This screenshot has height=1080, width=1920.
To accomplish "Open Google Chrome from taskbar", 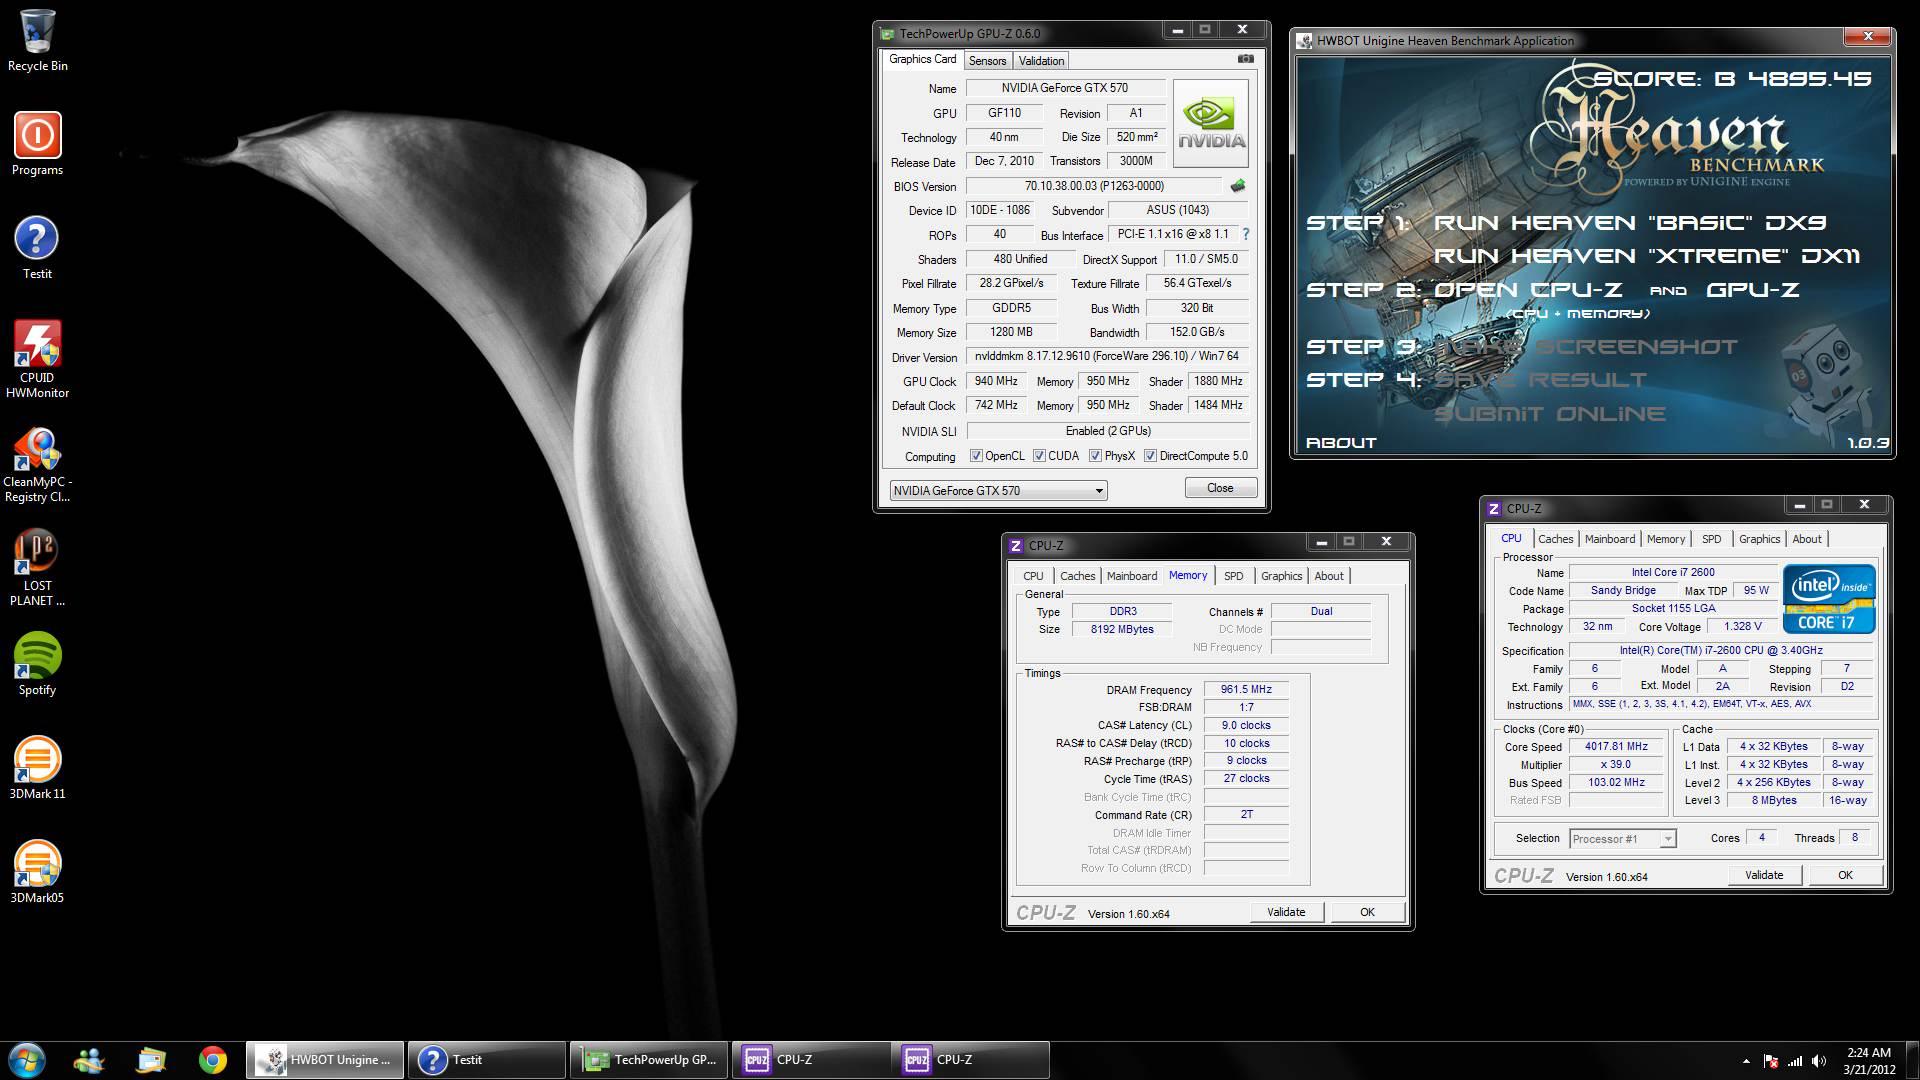I will (x=212, y=1060).
